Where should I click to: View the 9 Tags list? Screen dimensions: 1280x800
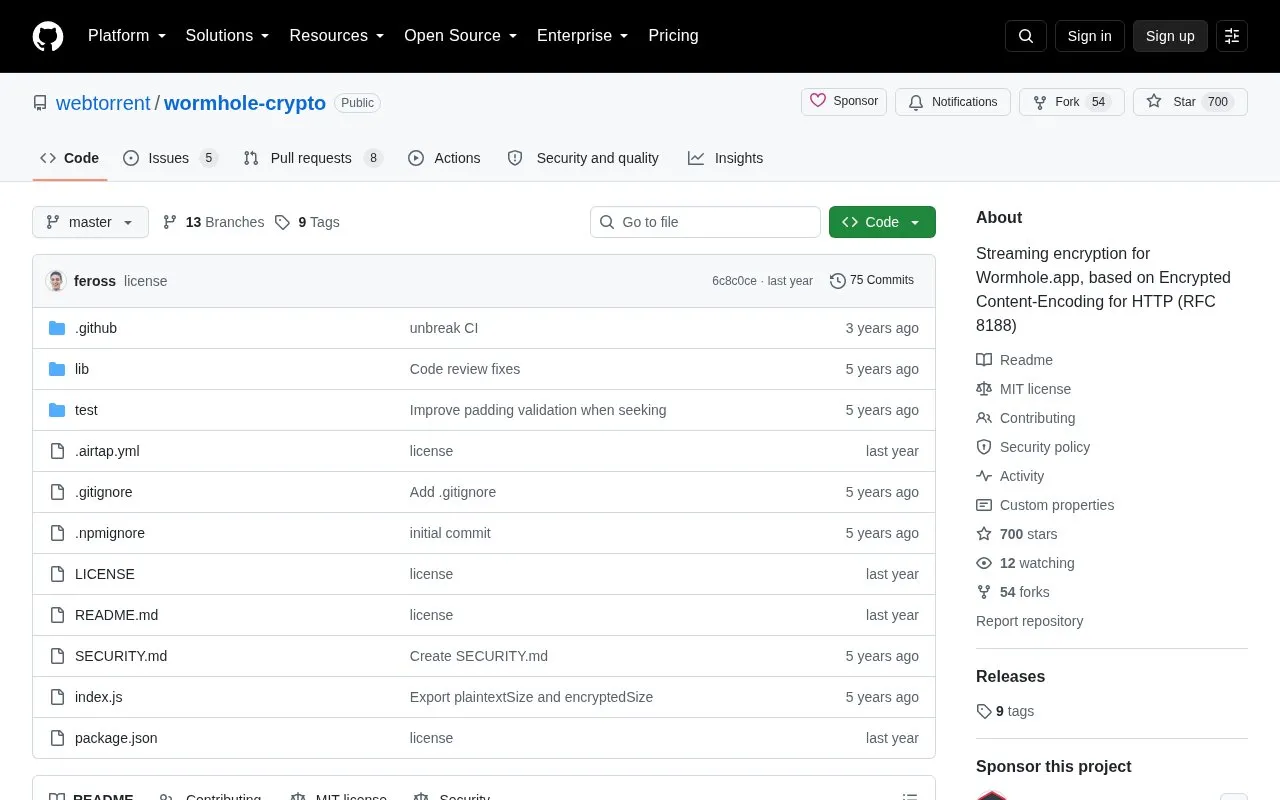coord(307,222)
